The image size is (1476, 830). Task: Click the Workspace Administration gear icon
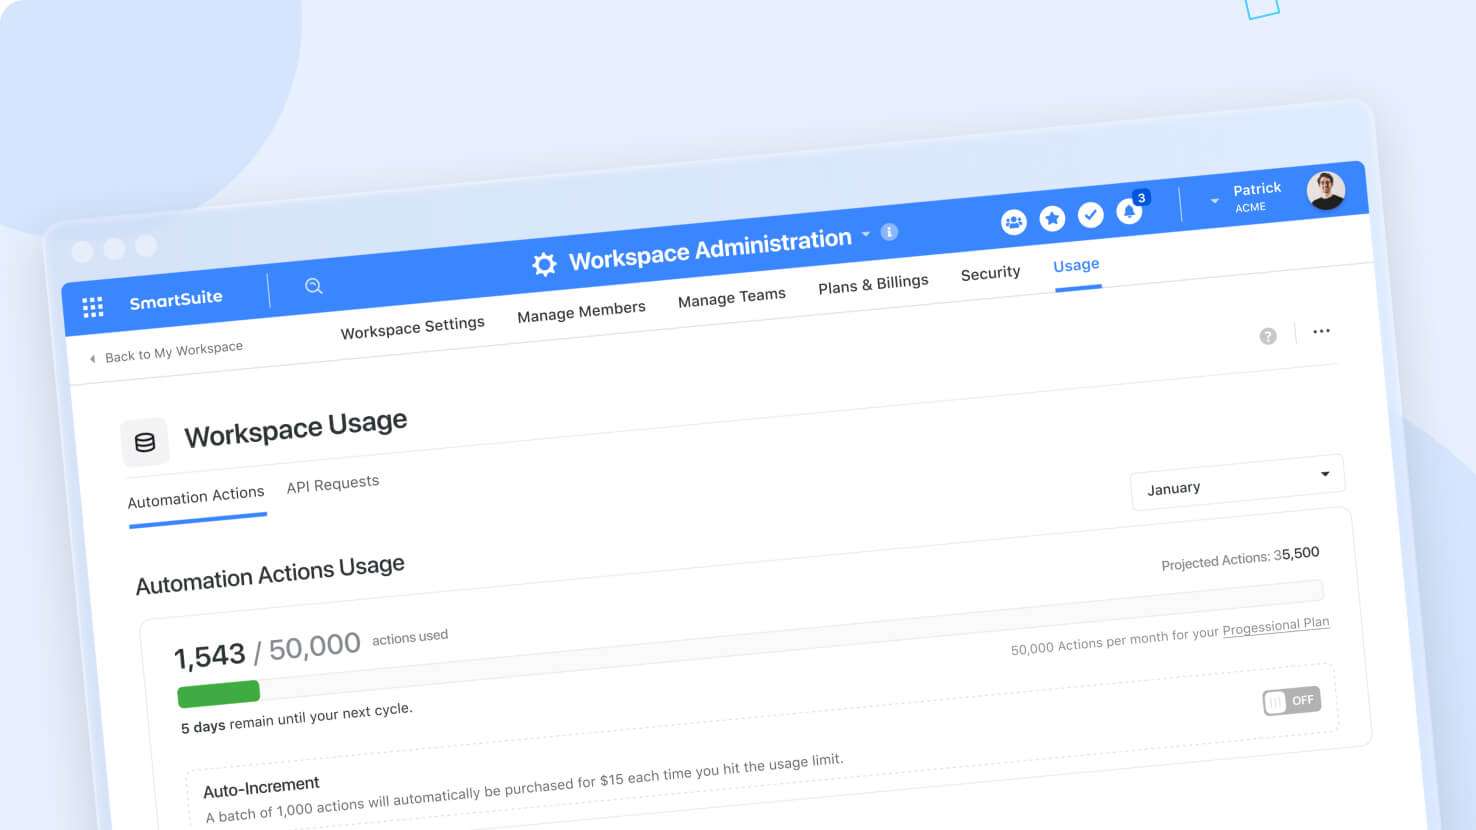pos(544,264)
